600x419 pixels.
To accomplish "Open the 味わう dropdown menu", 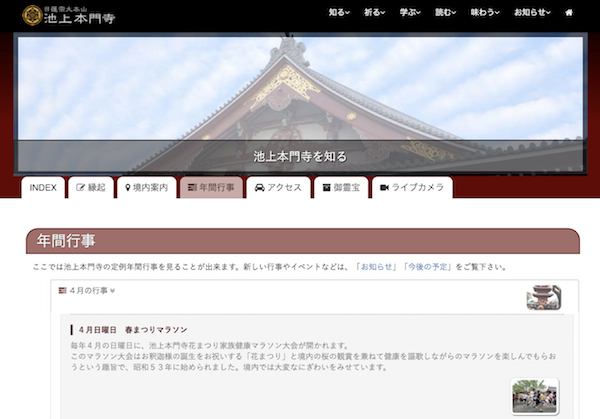I will 485,13.
